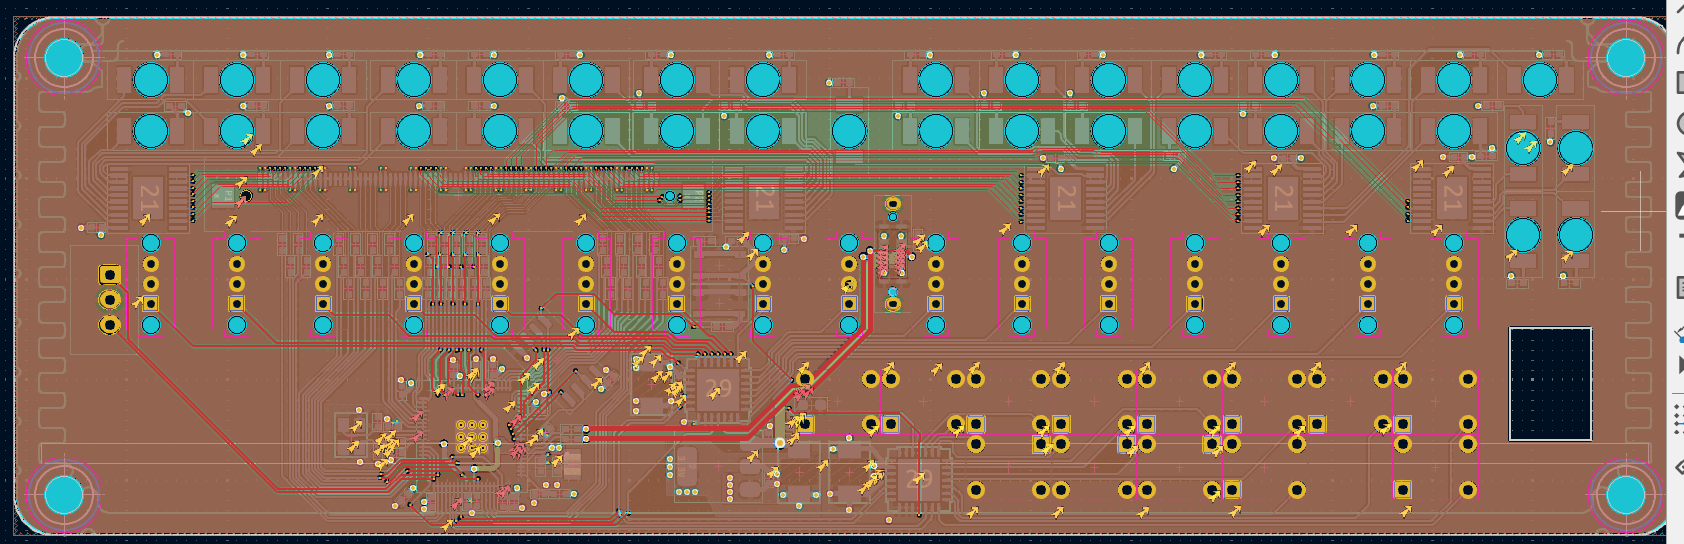Viewport: 1684px width, 544px height.
Task: Click the top-left corner mounting hole
Action: 64,58
